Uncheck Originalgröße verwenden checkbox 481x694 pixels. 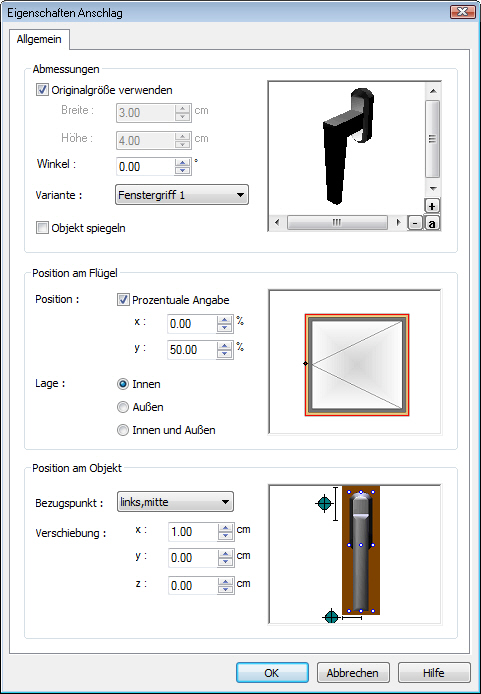(x=42, y=90)
